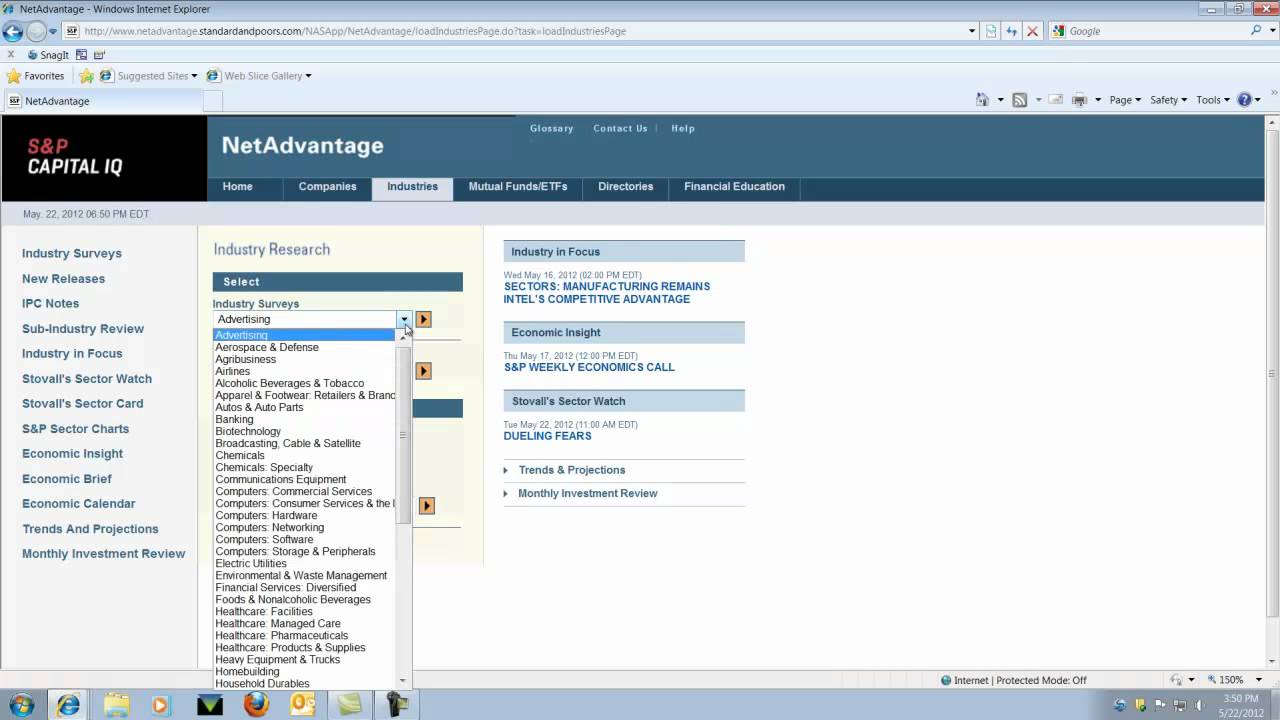Select Aerospace & Defense from the list
Screen dimensions: 1280x720
(267, 347)
